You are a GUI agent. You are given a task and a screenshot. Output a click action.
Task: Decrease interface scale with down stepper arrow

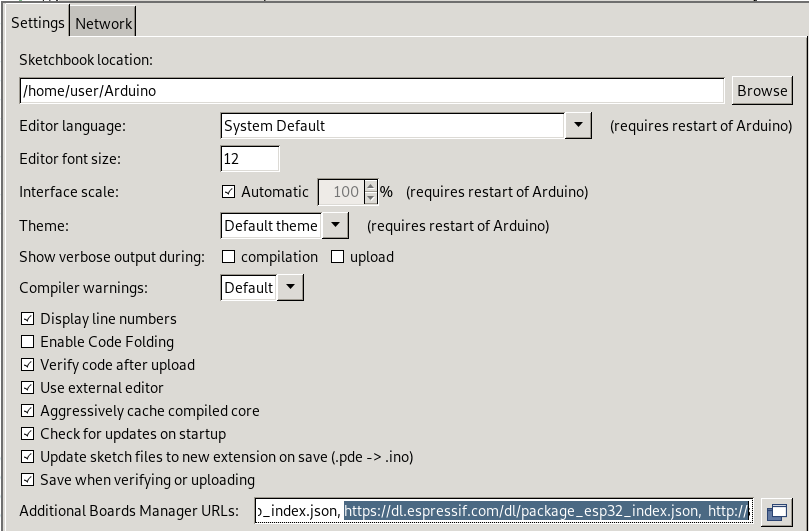point(370,198)
